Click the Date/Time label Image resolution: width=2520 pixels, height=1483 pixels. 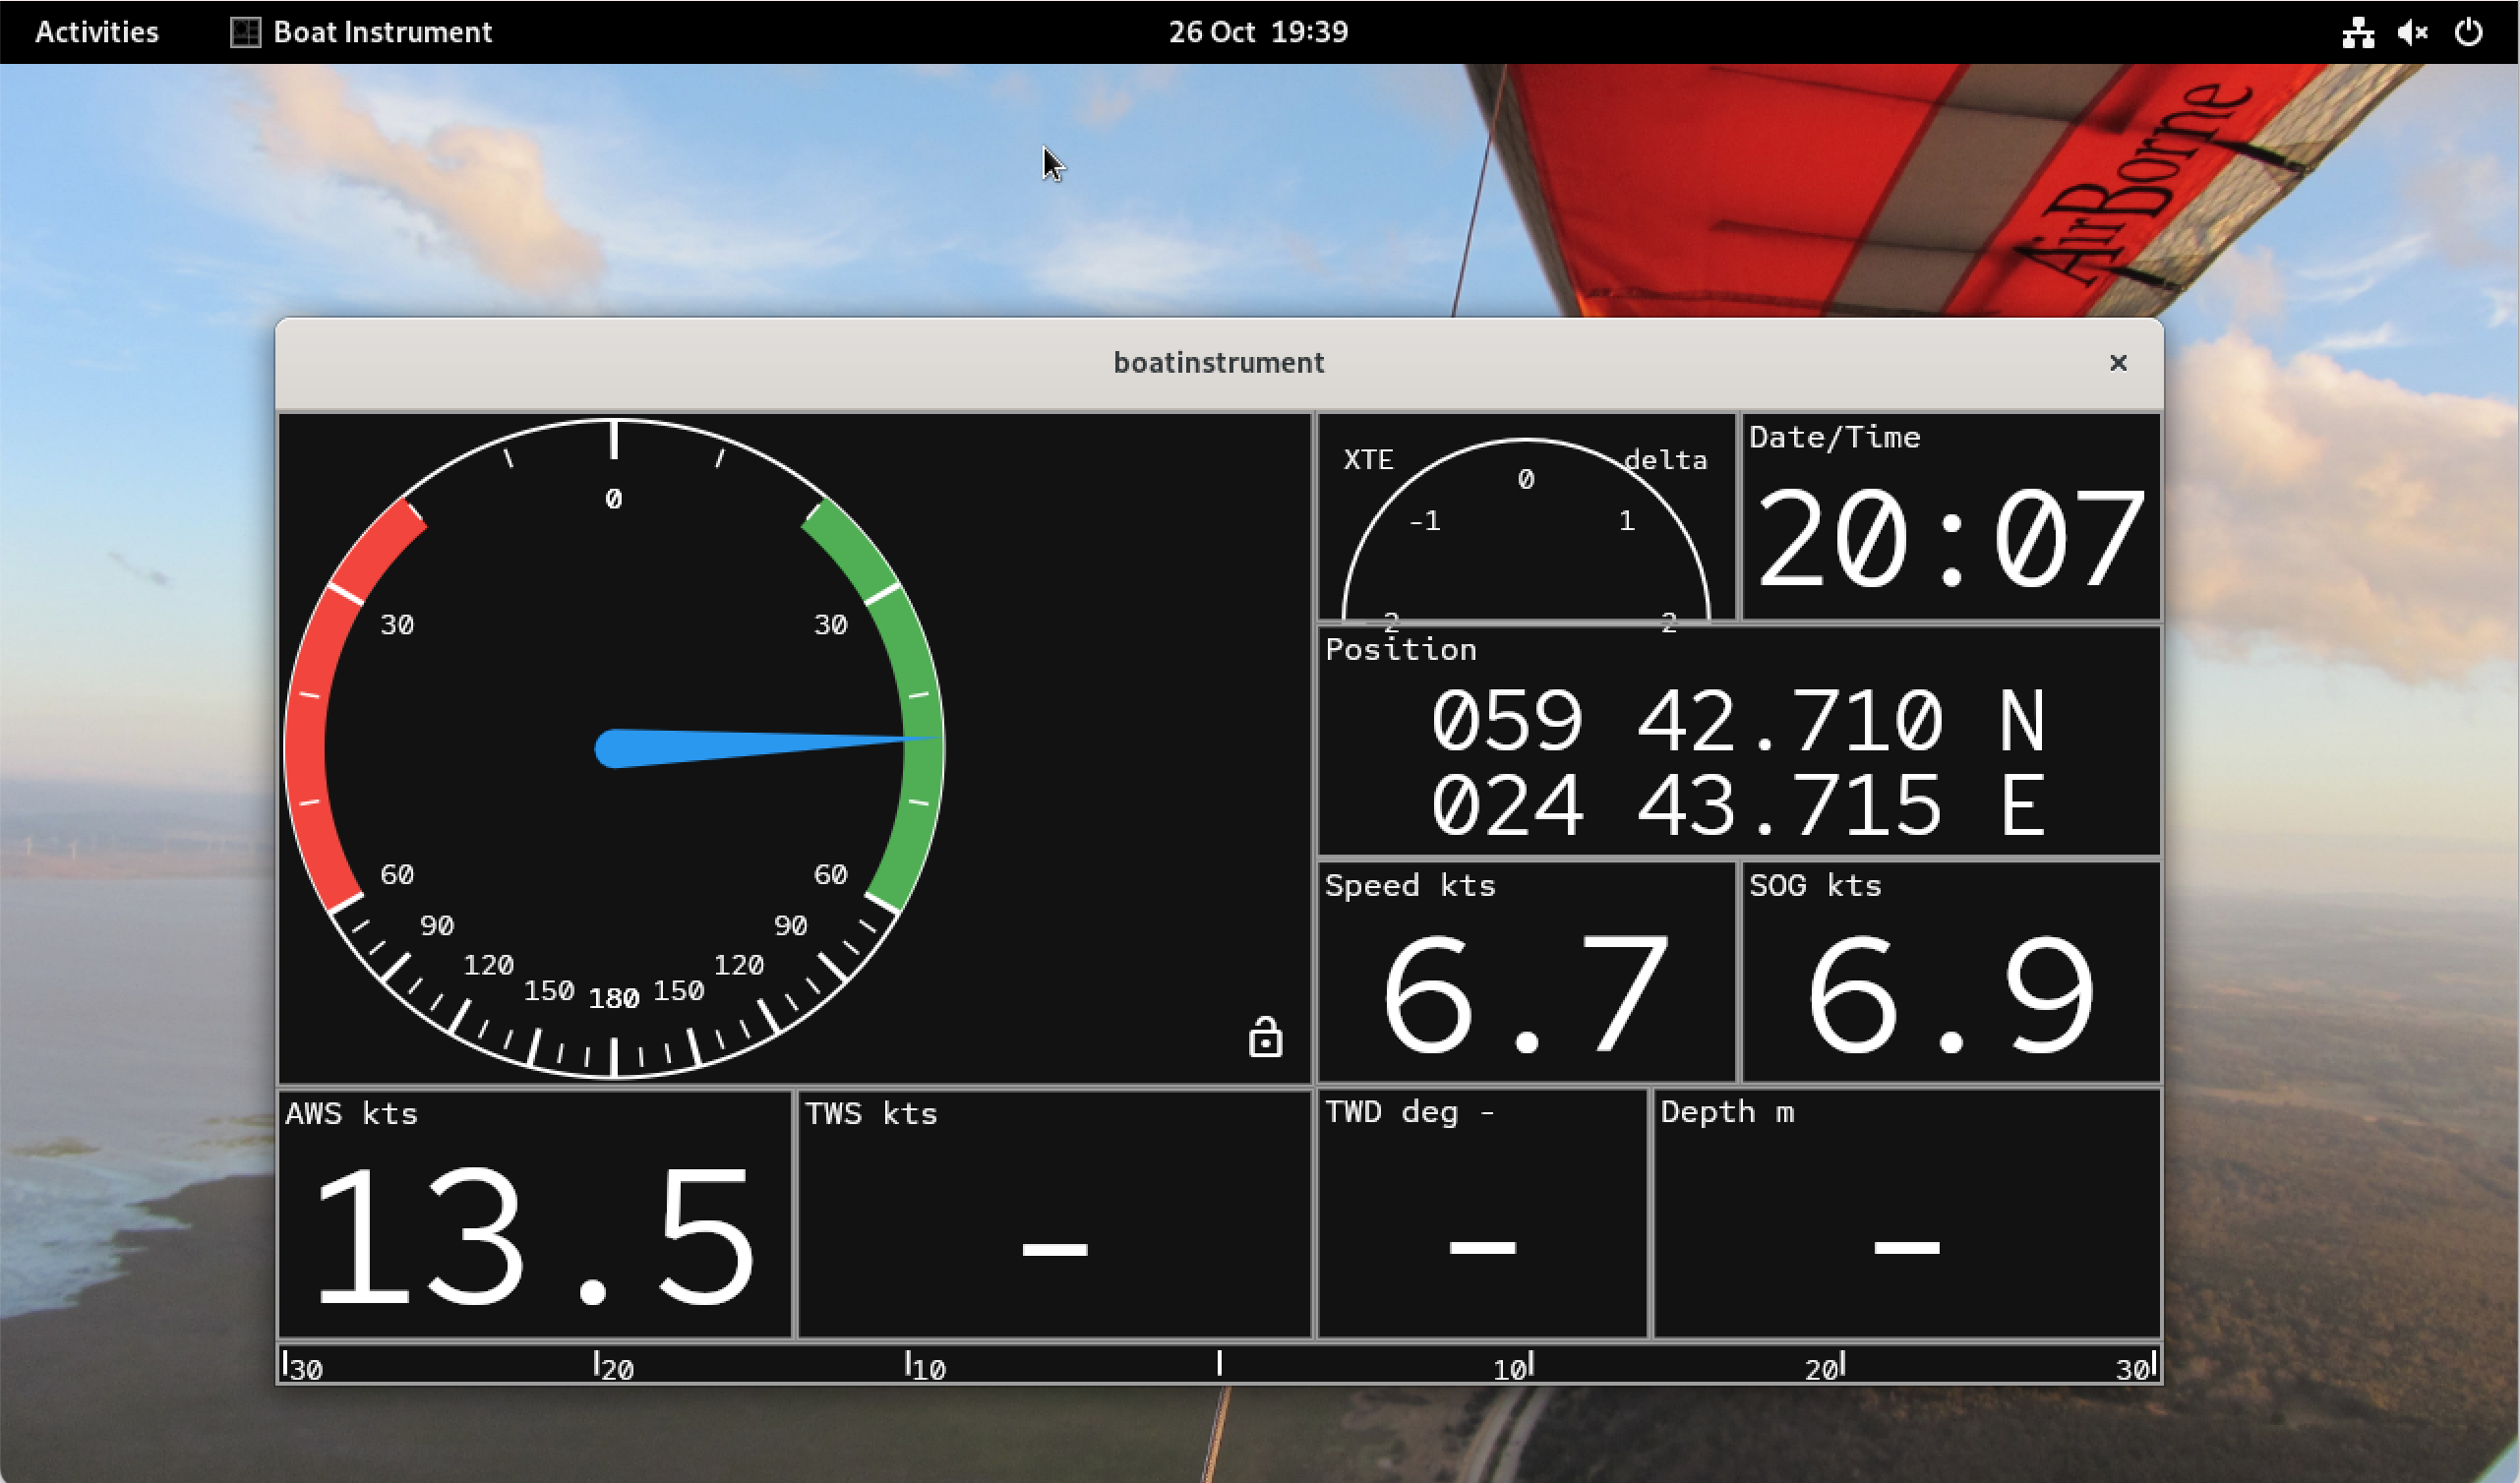pos(1834,437)
